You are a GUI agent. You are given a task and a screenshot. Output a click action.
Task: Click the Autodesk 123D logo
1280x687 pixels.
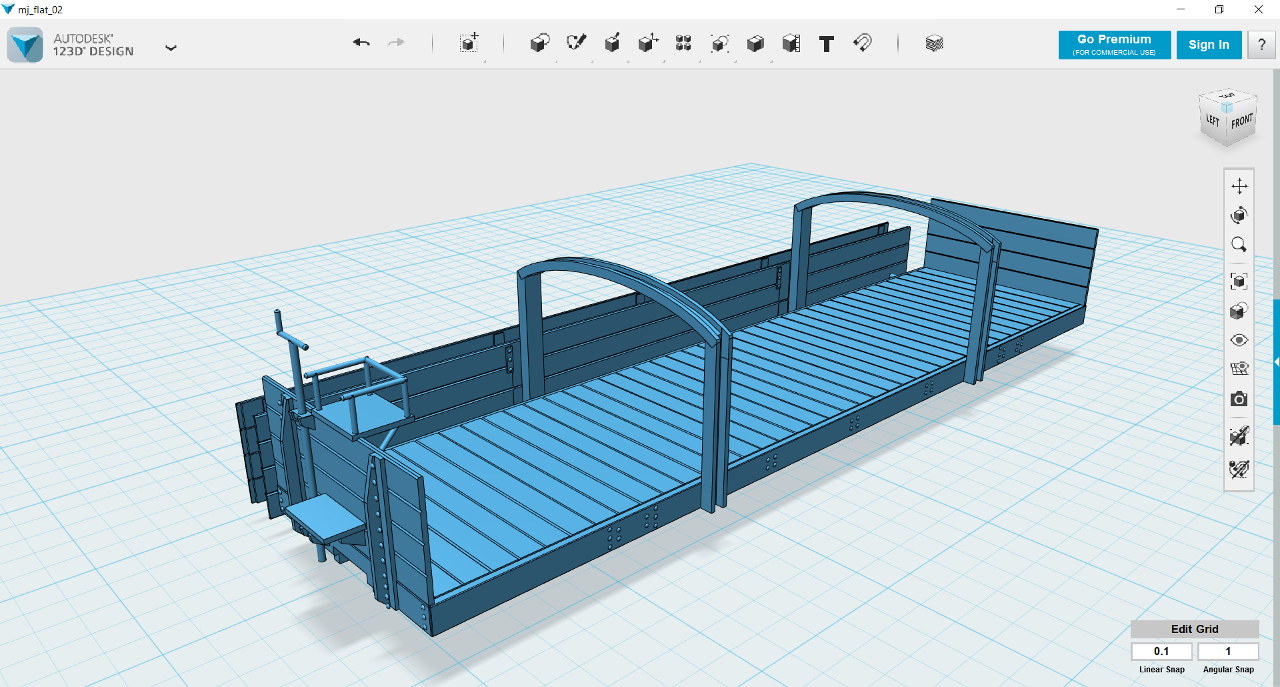coord(25,45)
